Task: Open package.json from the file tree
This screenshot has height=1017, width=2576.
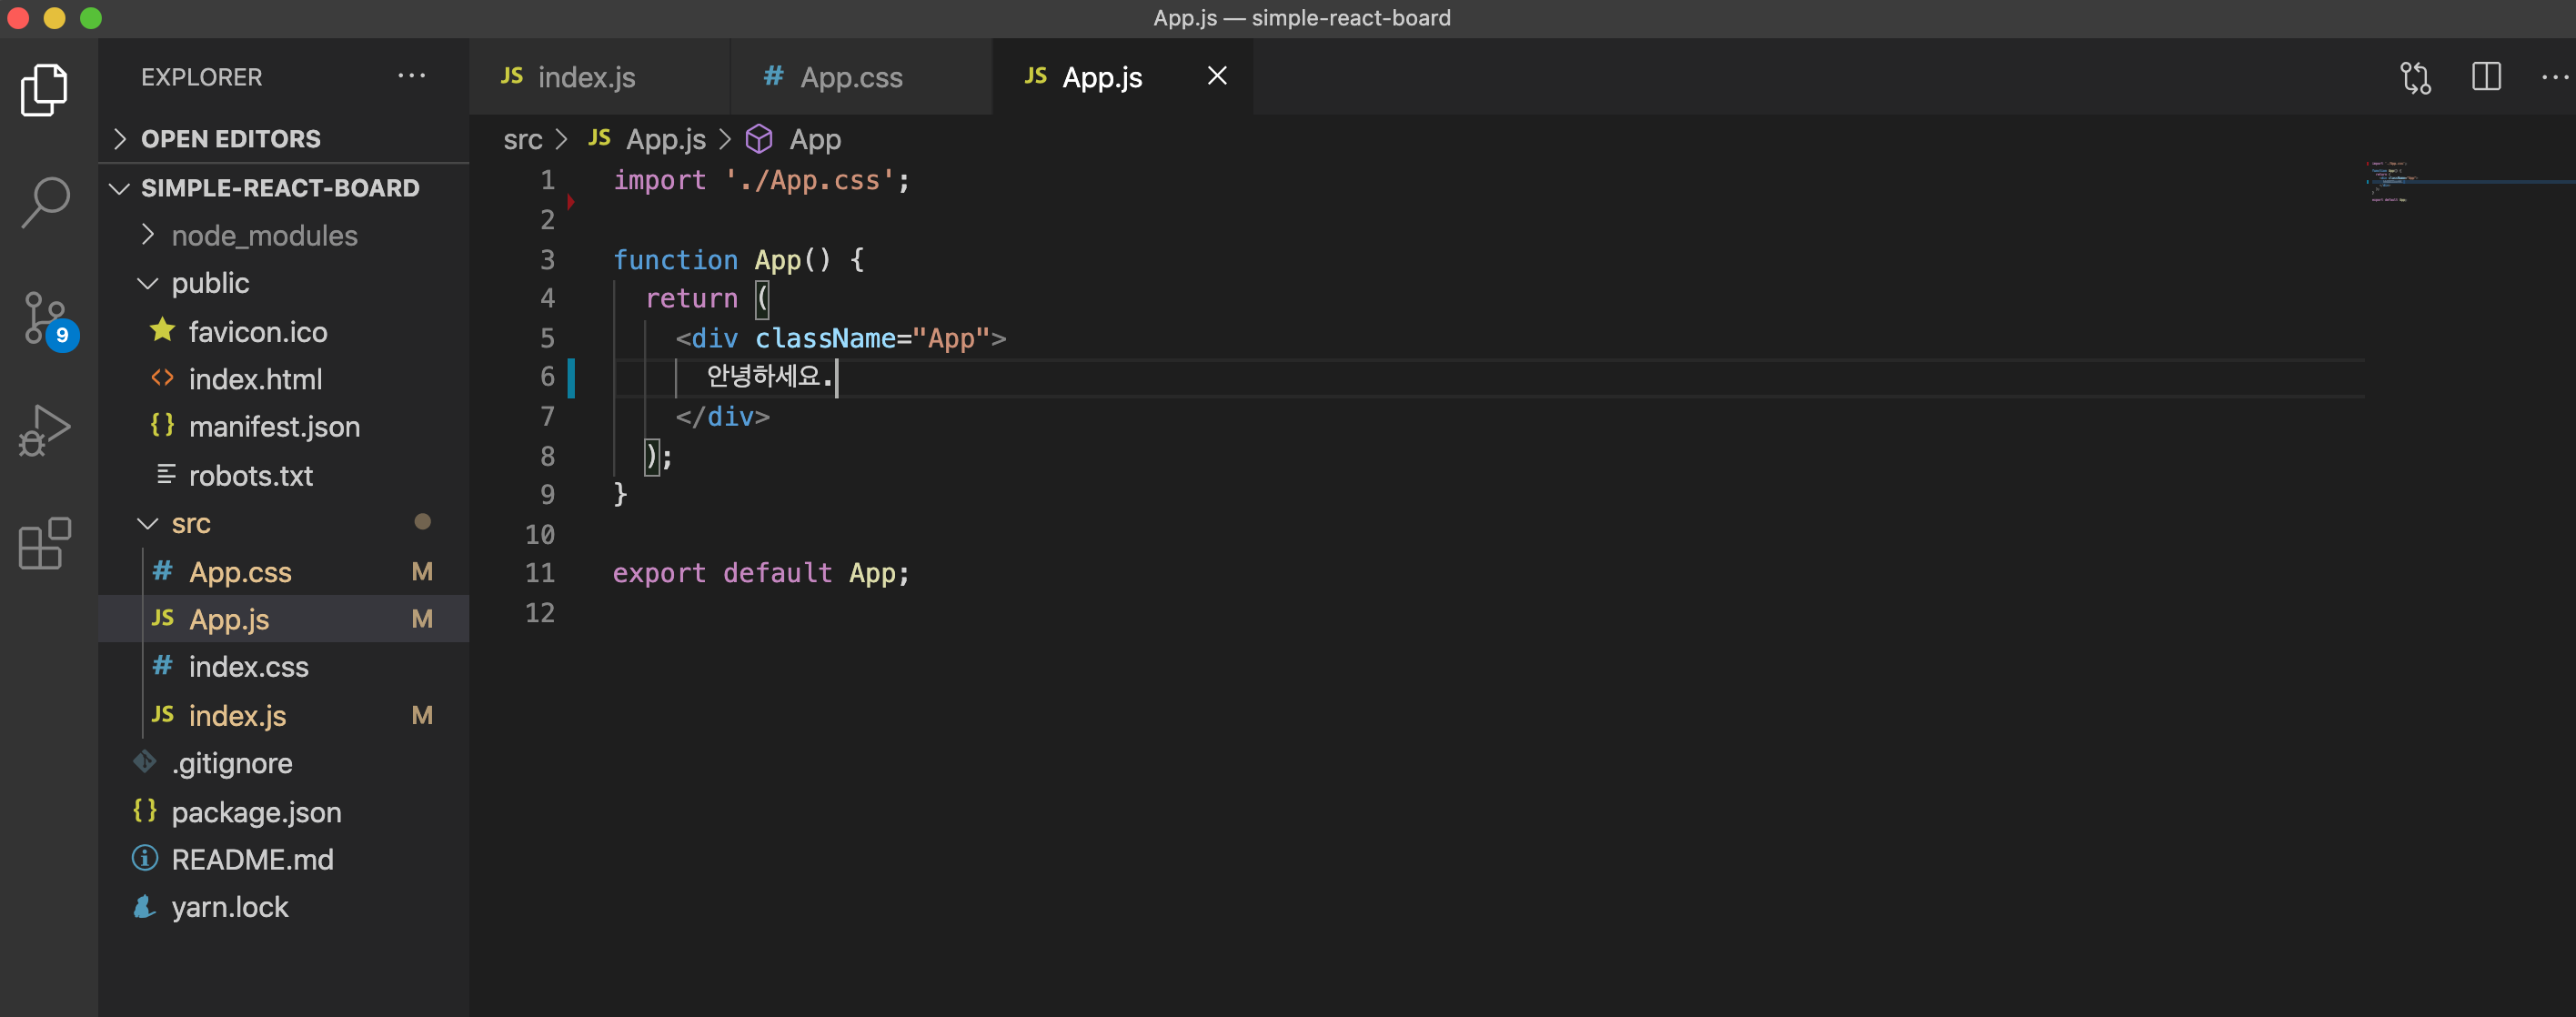Action: [x=256, y=812]
